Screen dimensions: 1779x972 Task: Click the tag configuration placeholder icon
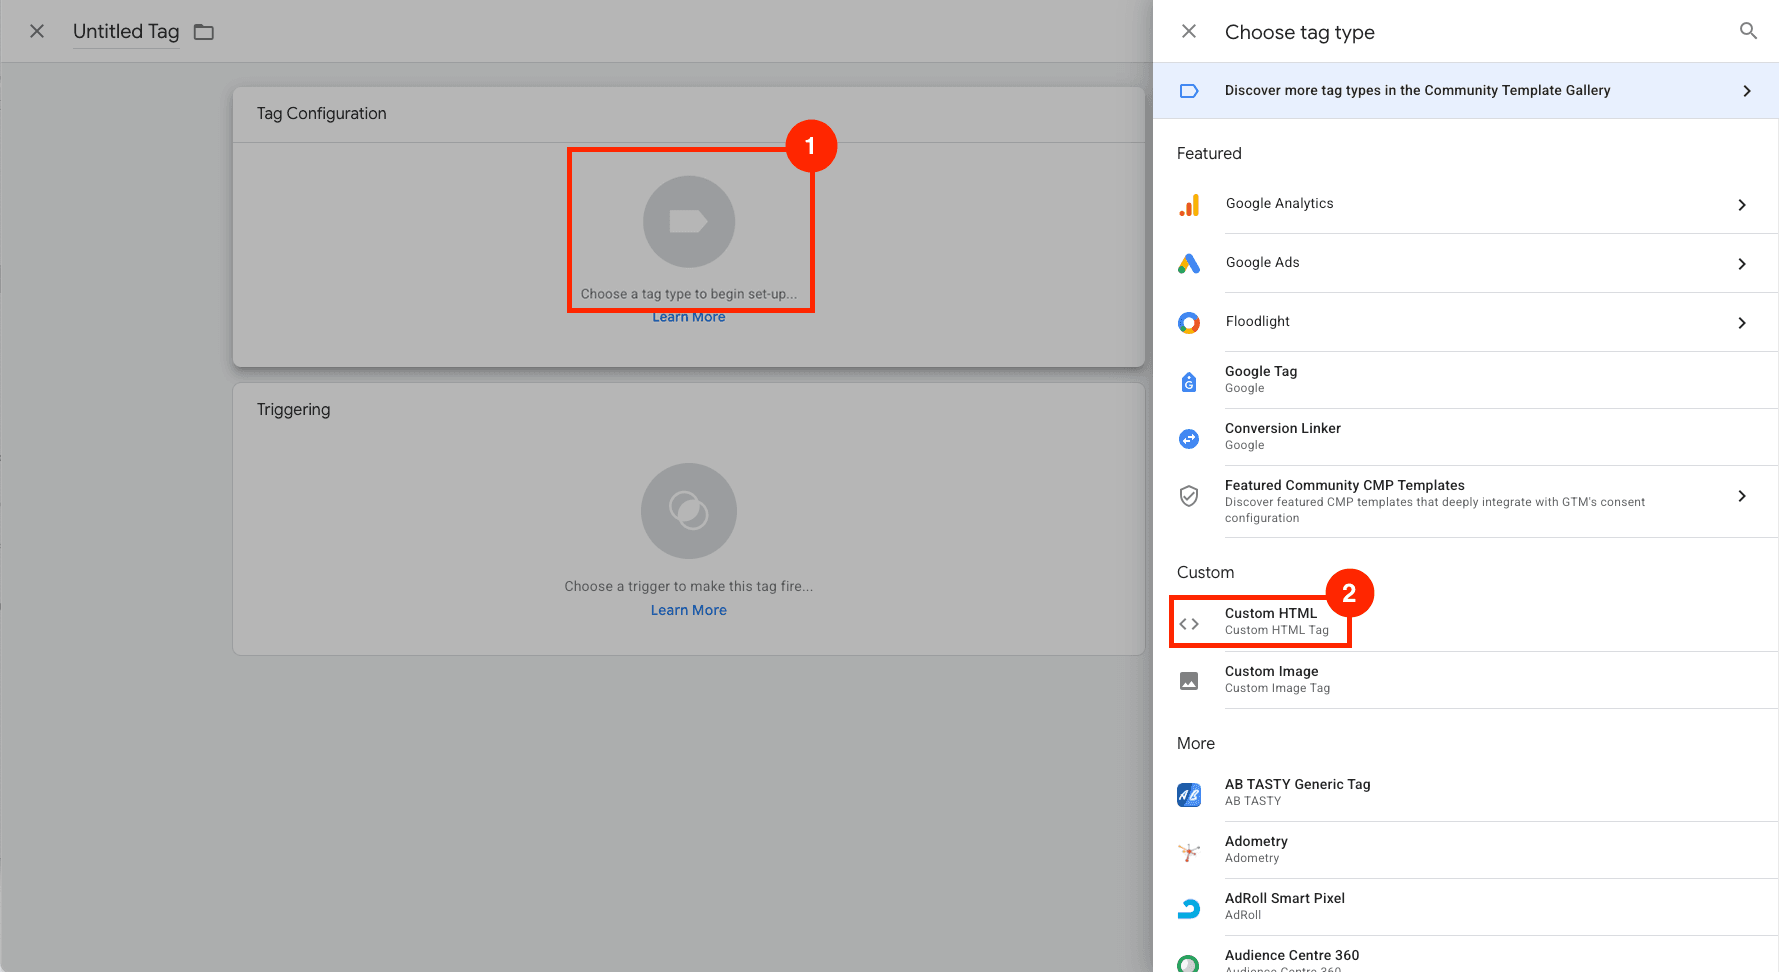click(689, 222)
